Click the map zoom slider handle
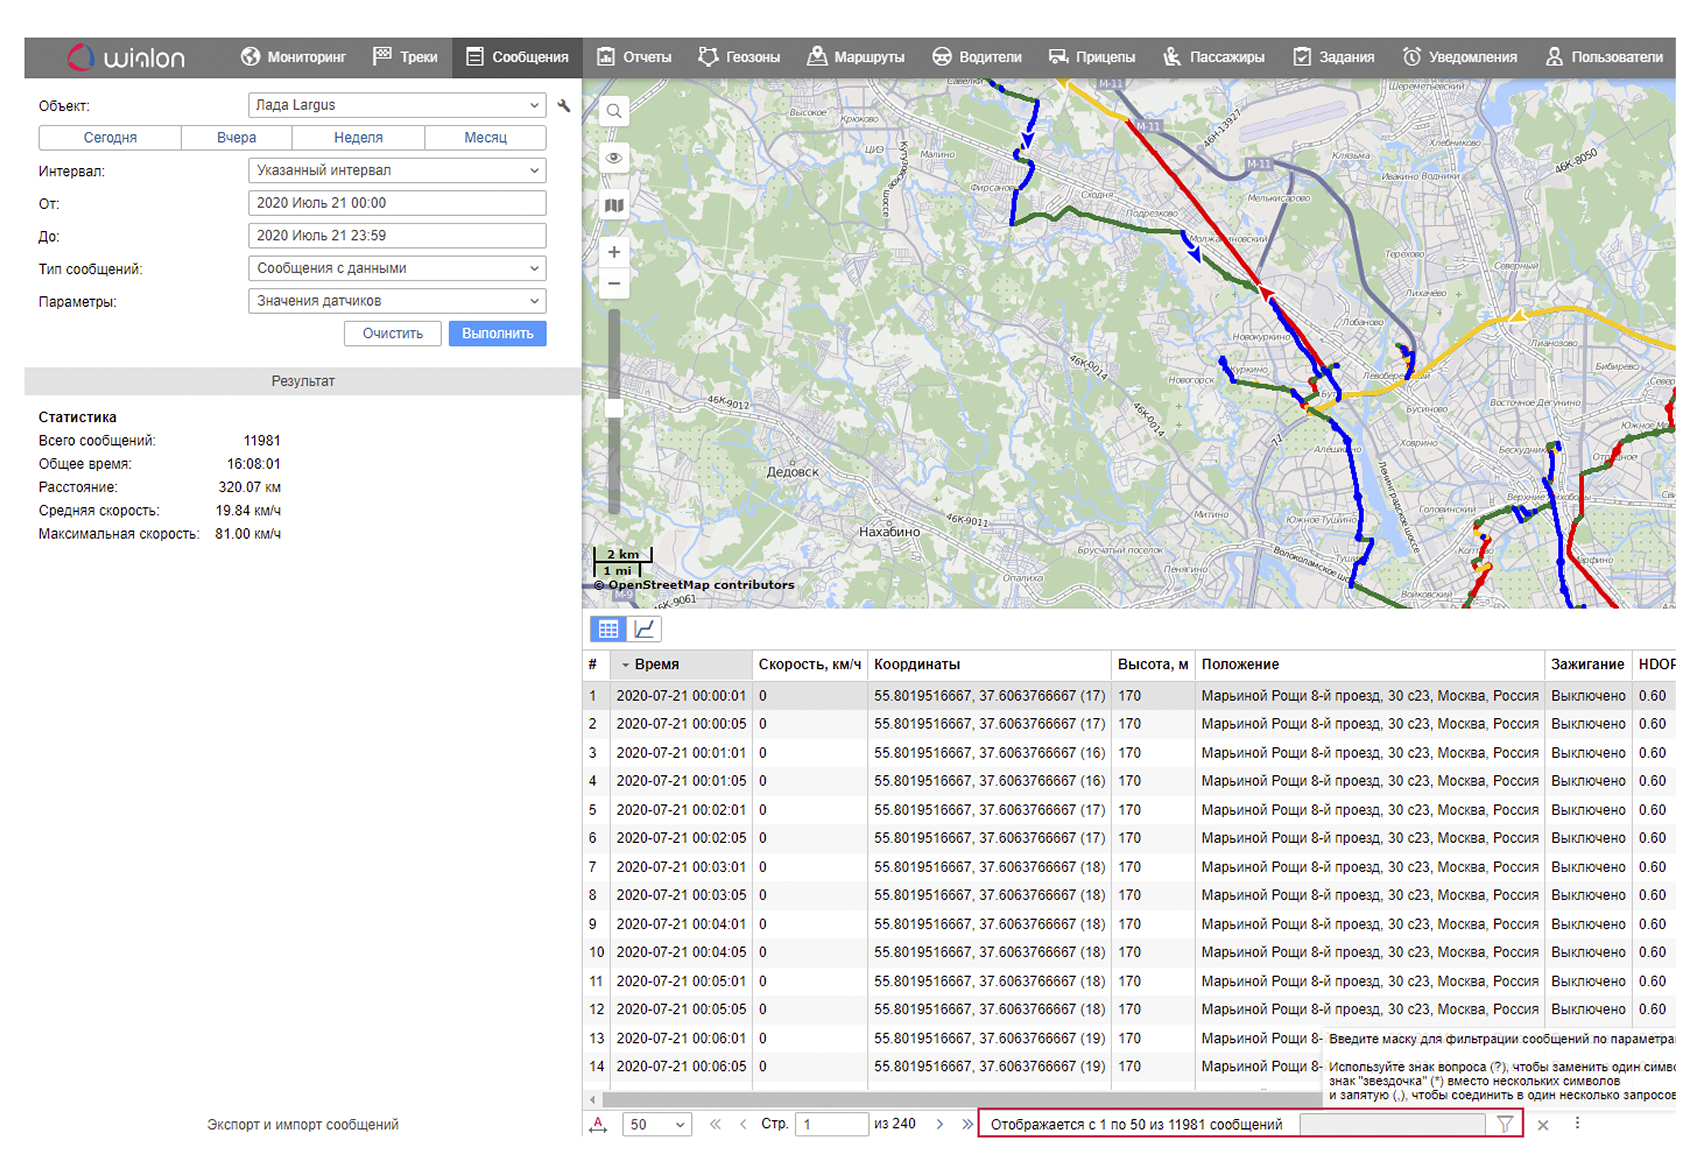The image size is (1700, 1176). (x=614, y=408)
